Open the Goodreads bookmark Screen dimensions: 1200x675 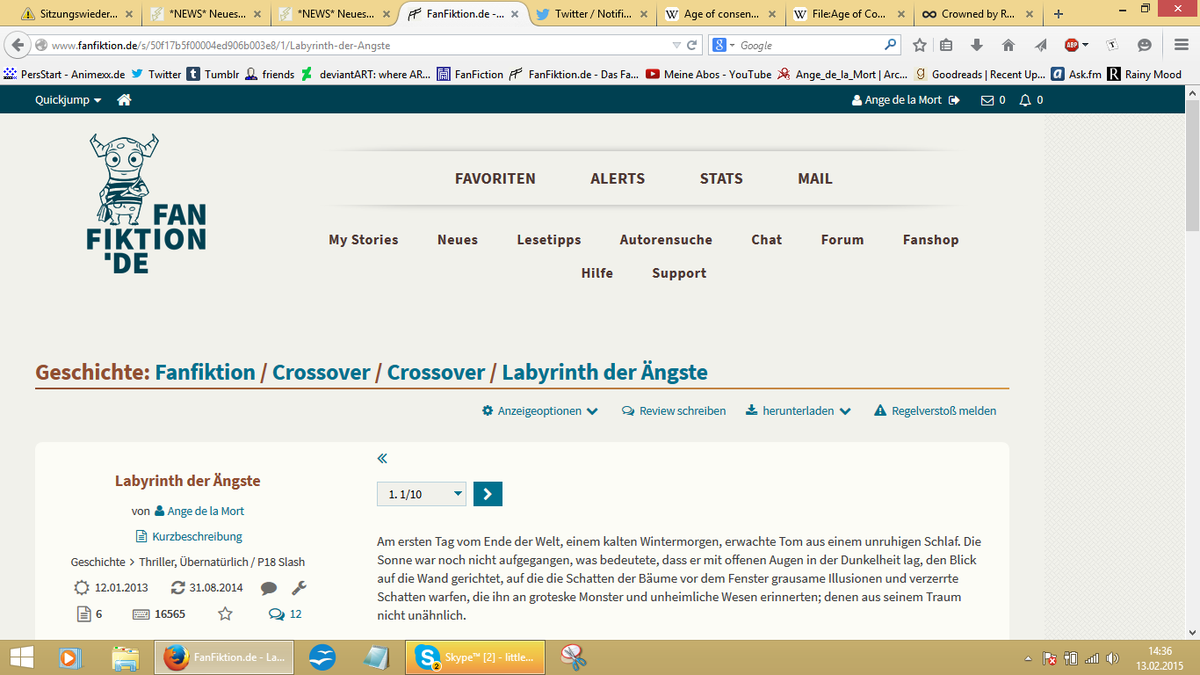(980, 74)
